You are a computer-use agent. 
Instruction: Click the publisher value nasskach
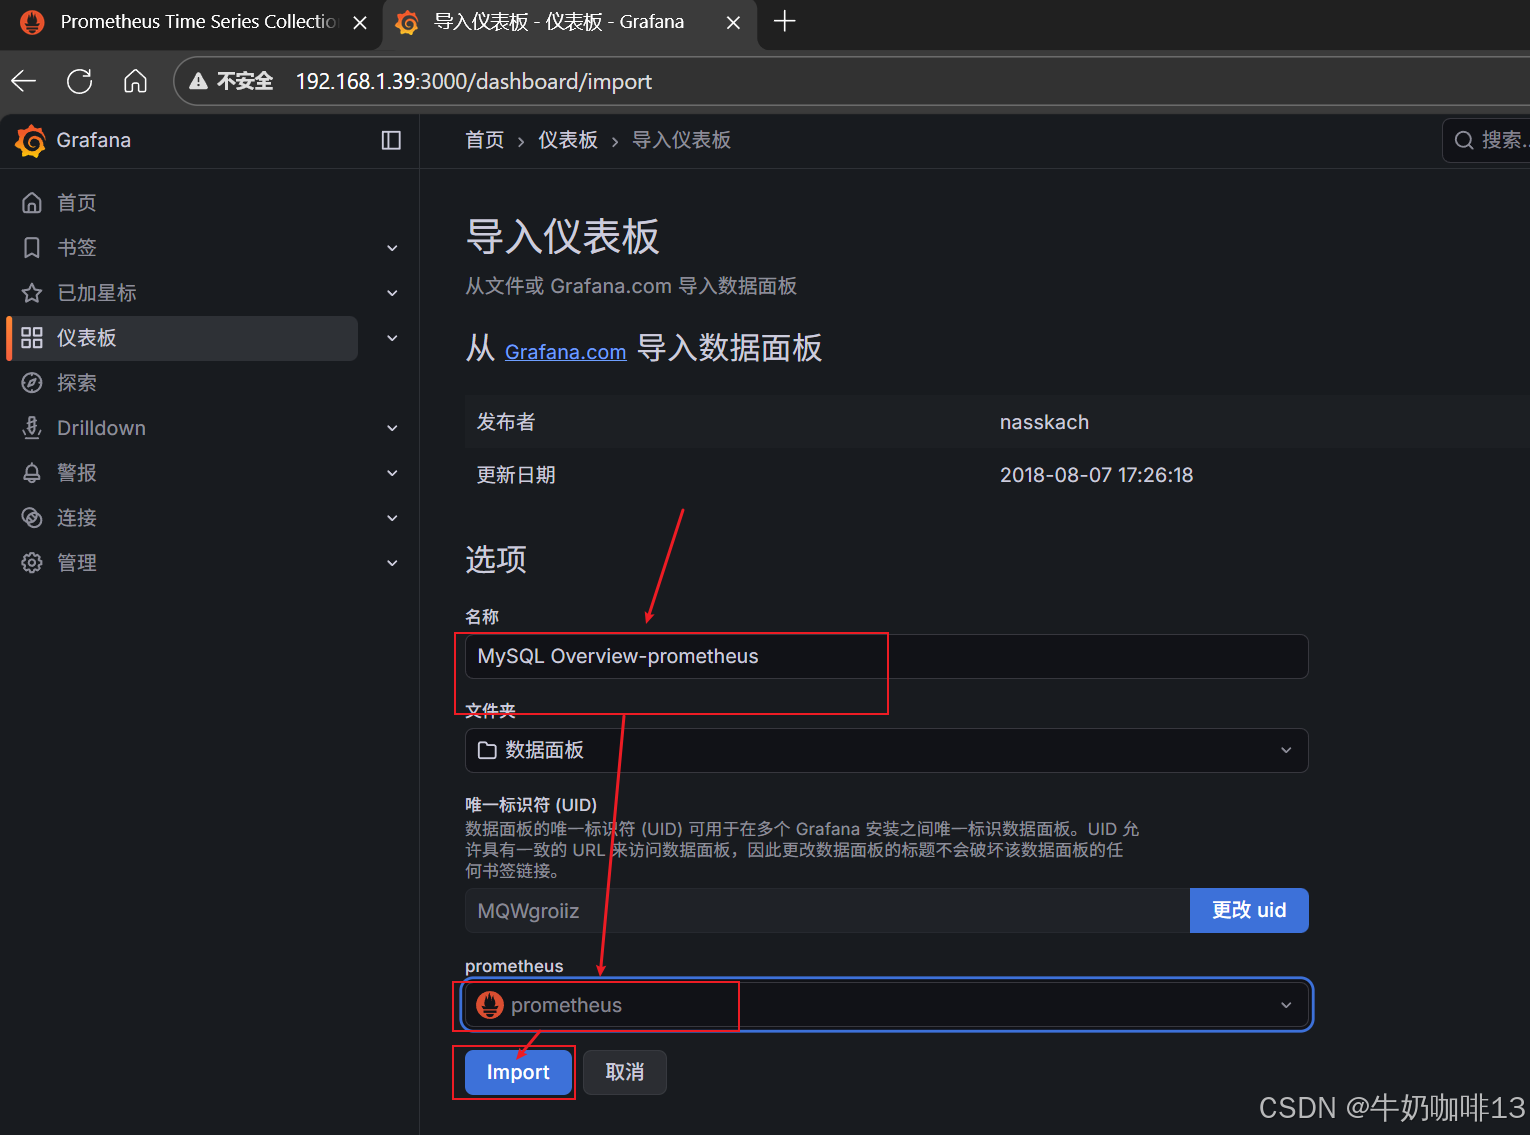(x=1044, y=422)
